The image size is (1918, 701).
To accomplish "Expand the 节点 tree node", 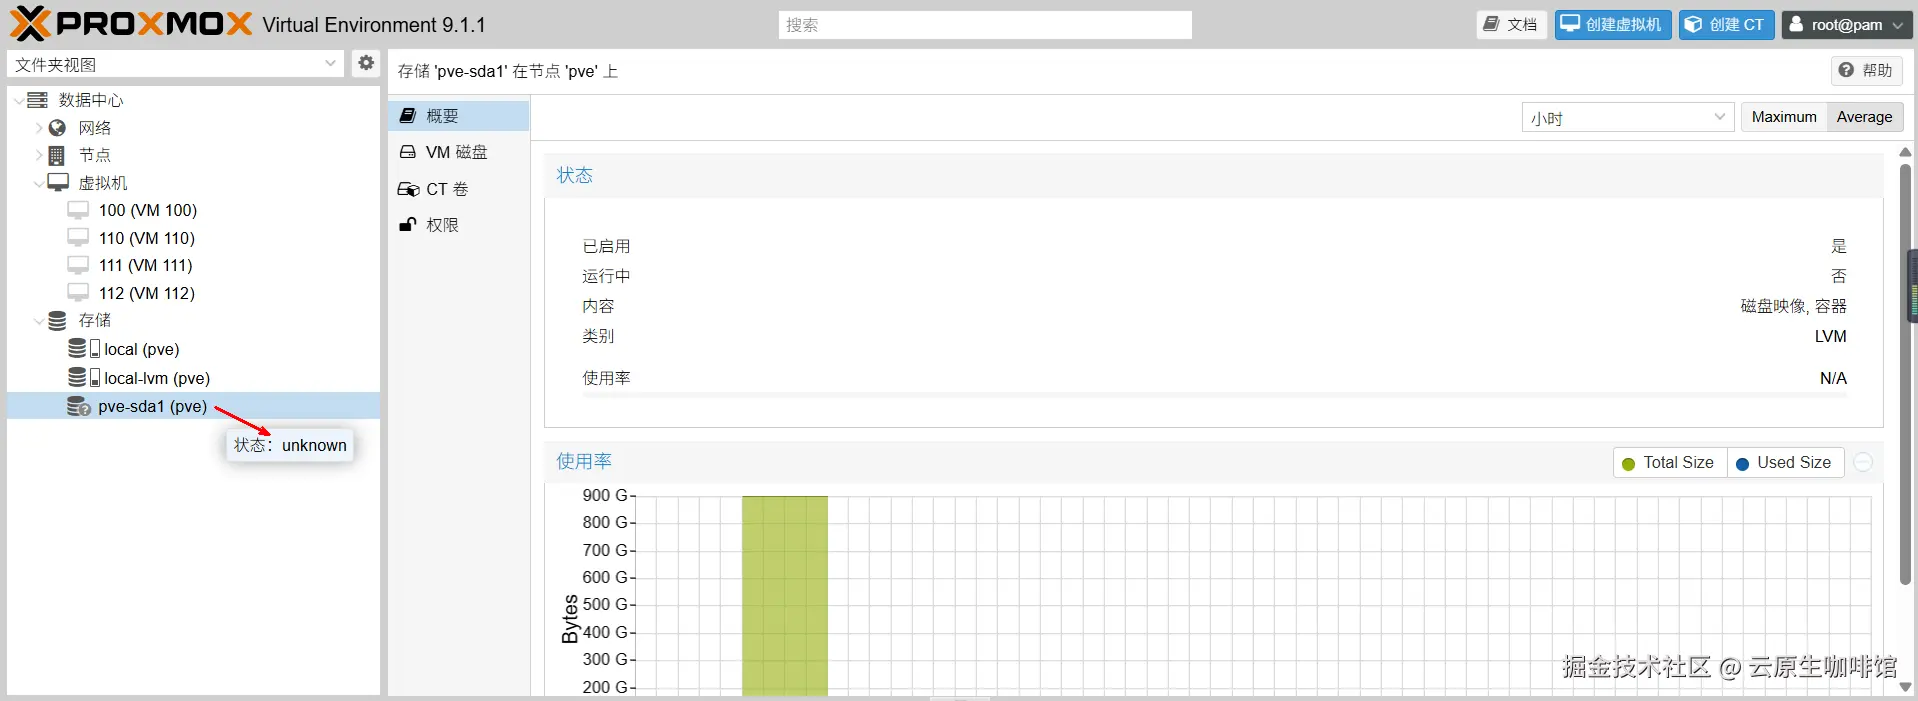I will point(38,155).
